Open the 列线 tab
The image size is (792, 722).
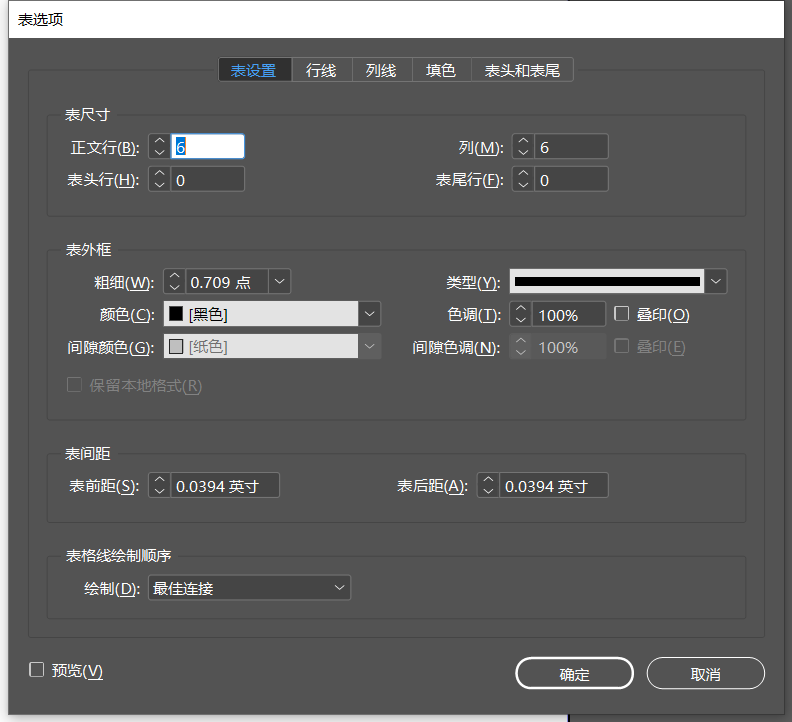pos(381,70)
